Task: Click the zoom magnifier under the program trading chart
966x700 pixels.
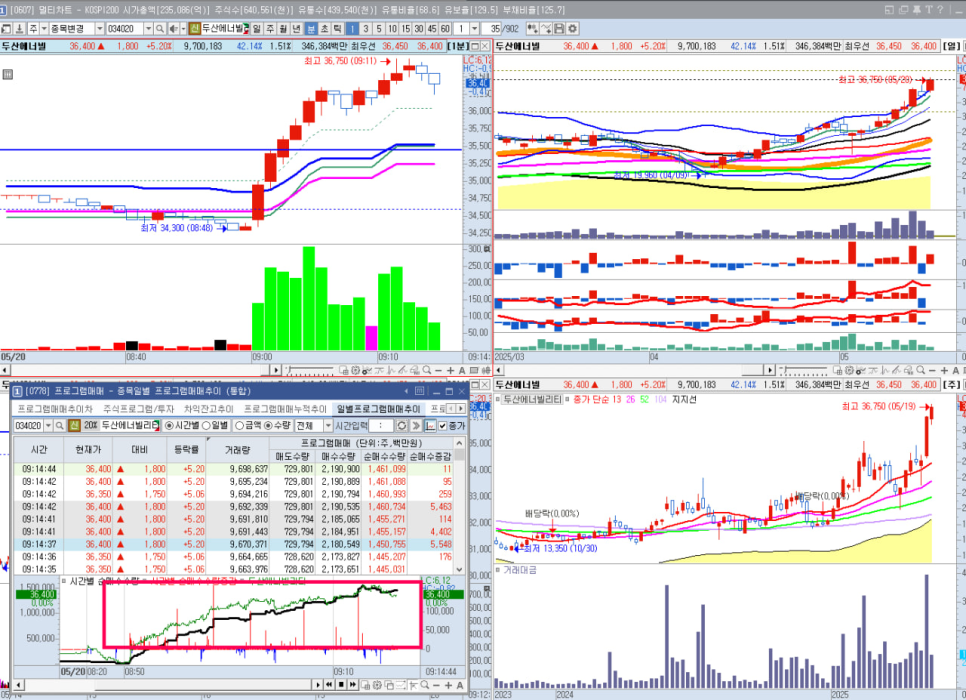Action: 424,685
